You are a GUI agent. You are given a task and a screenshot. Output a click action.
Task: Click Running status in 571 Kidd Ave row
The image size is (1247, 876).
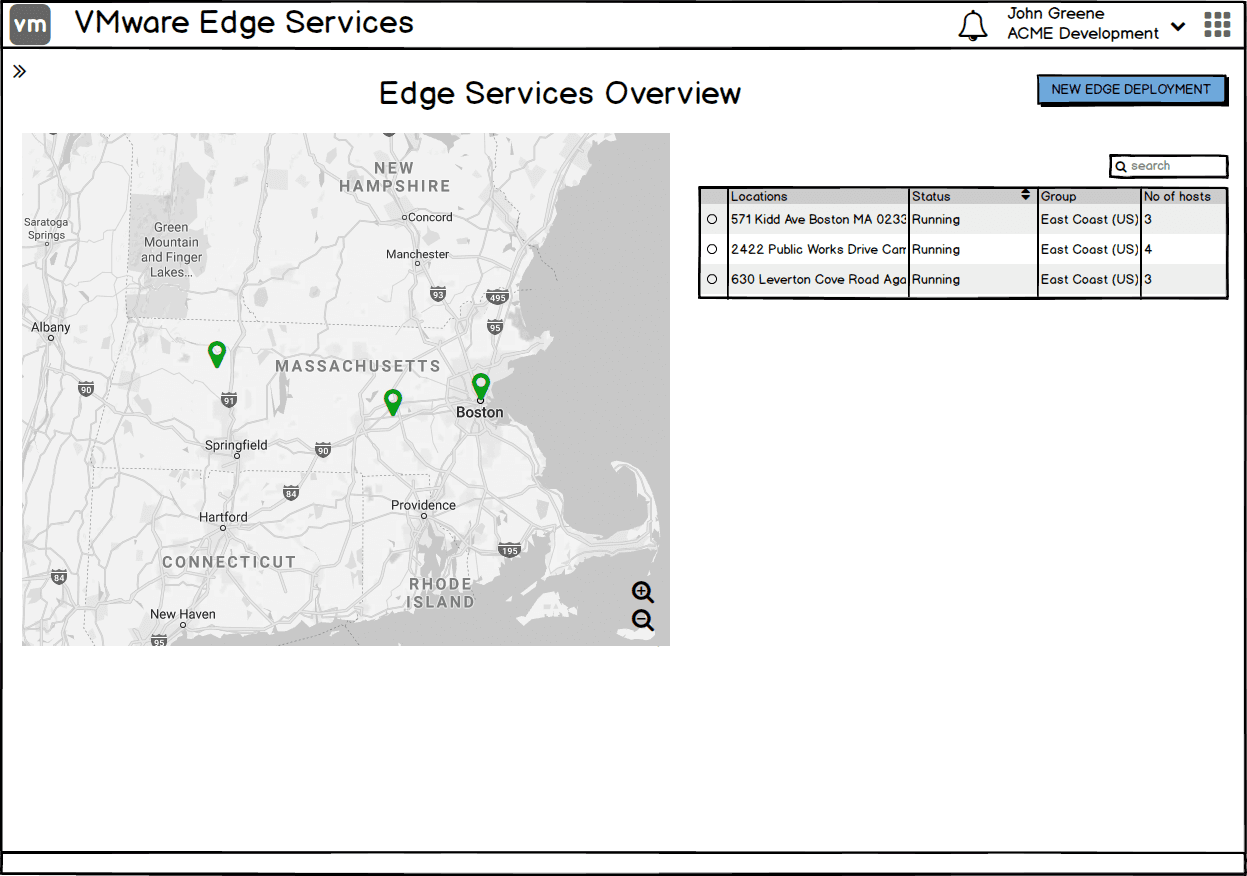tap(936, 219)
